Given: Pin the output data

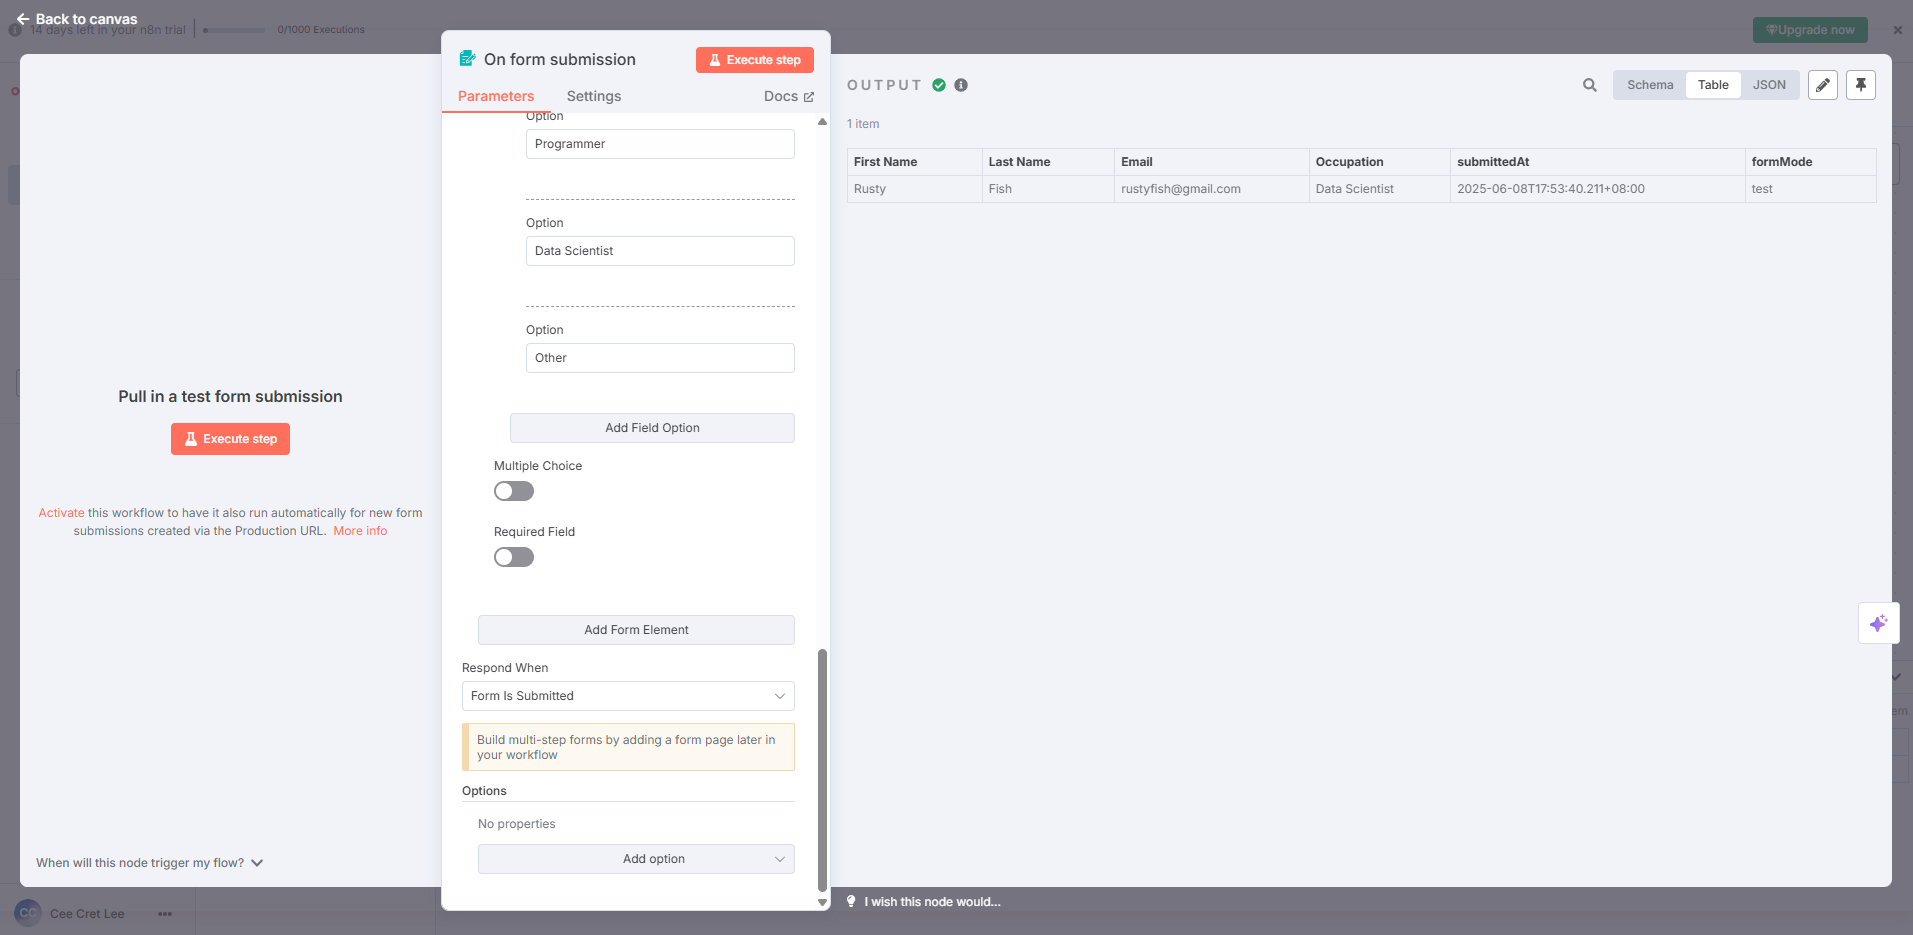Looking at the screenshot, I should [1860, 85].
